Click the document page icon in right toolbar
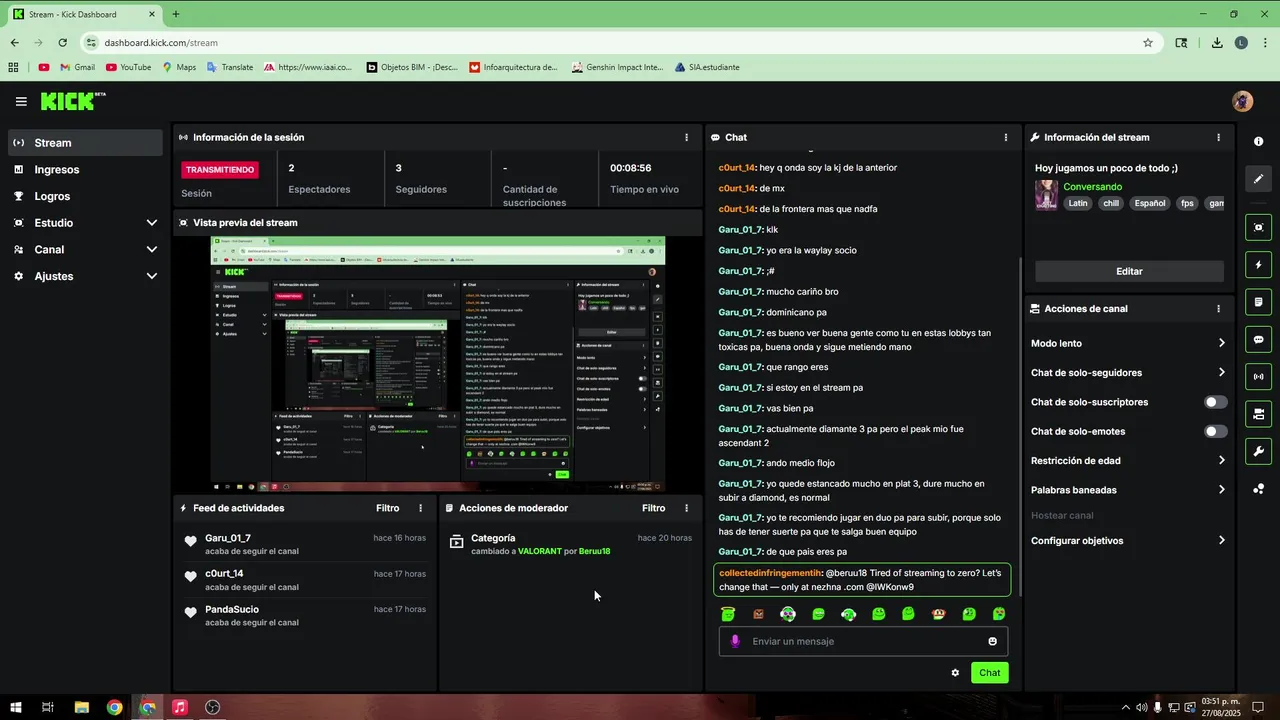1280x720 pixels. click(1258, 302)
